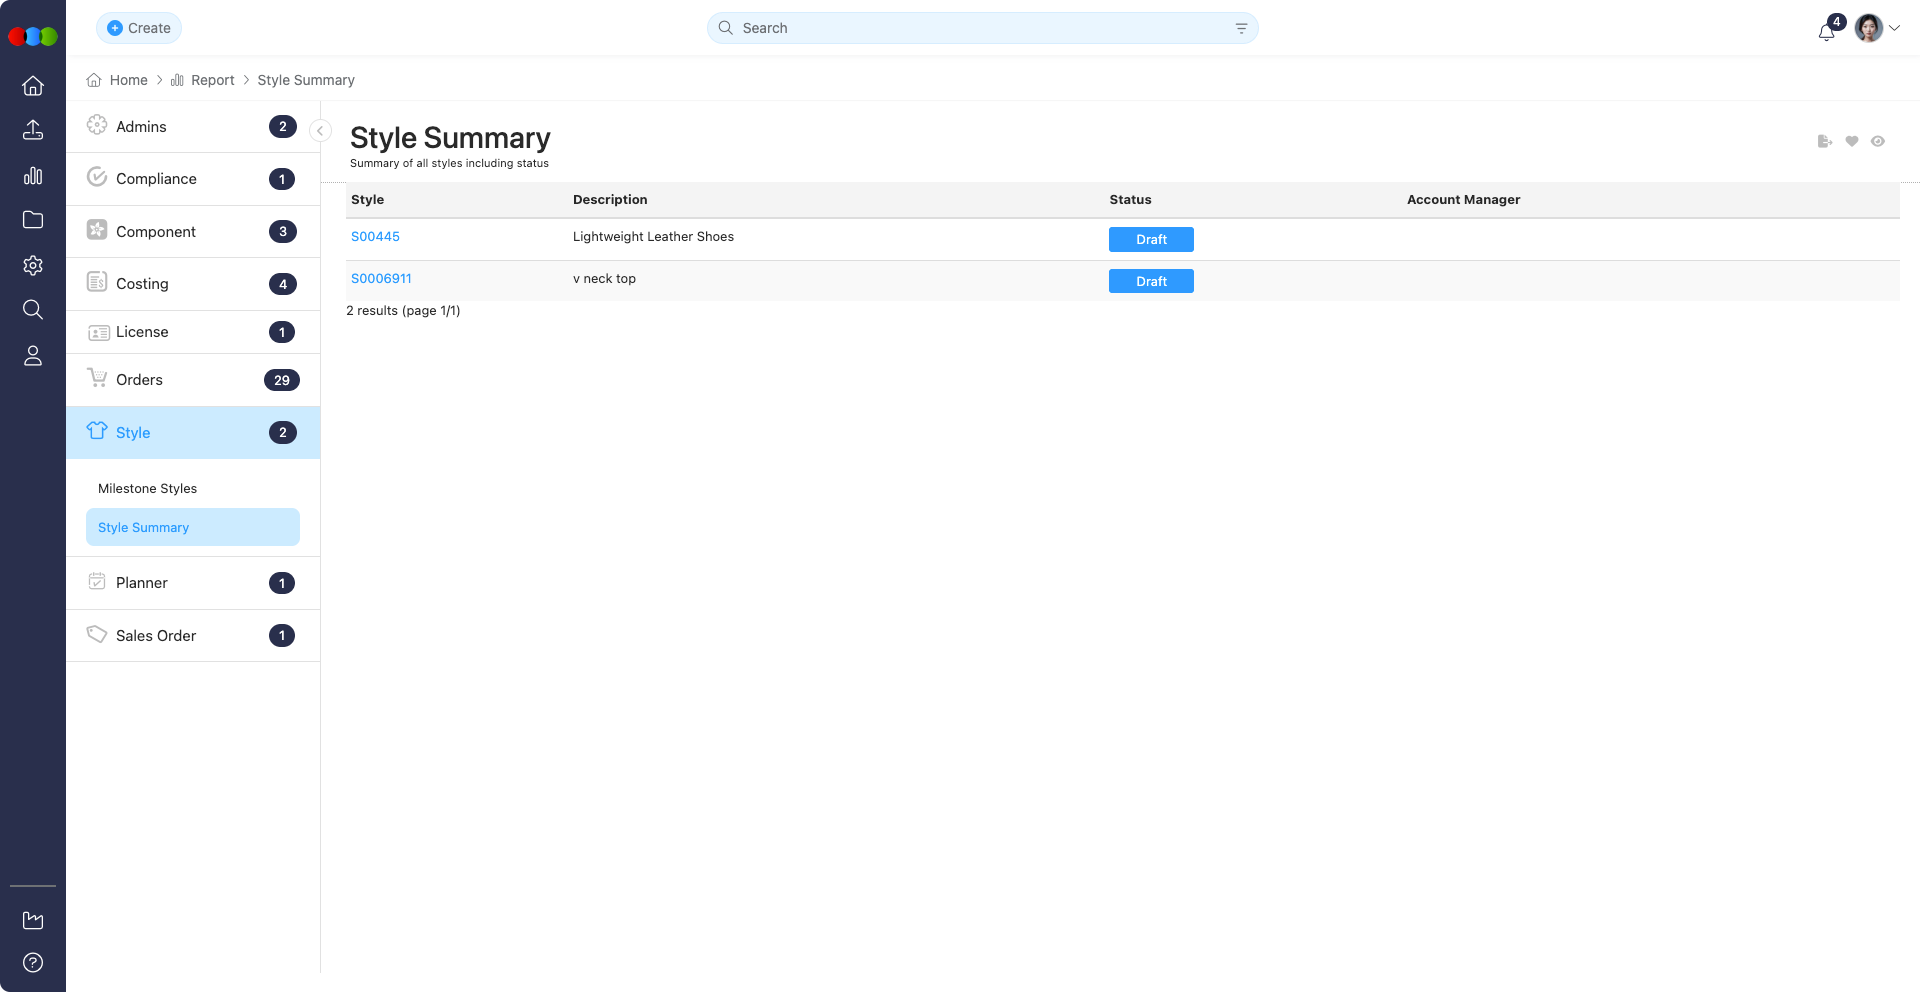Viewport: 1920px width, 992px height.
Task: Click Draft status badge for S0006911
Action: click(x=1151, y=282)
